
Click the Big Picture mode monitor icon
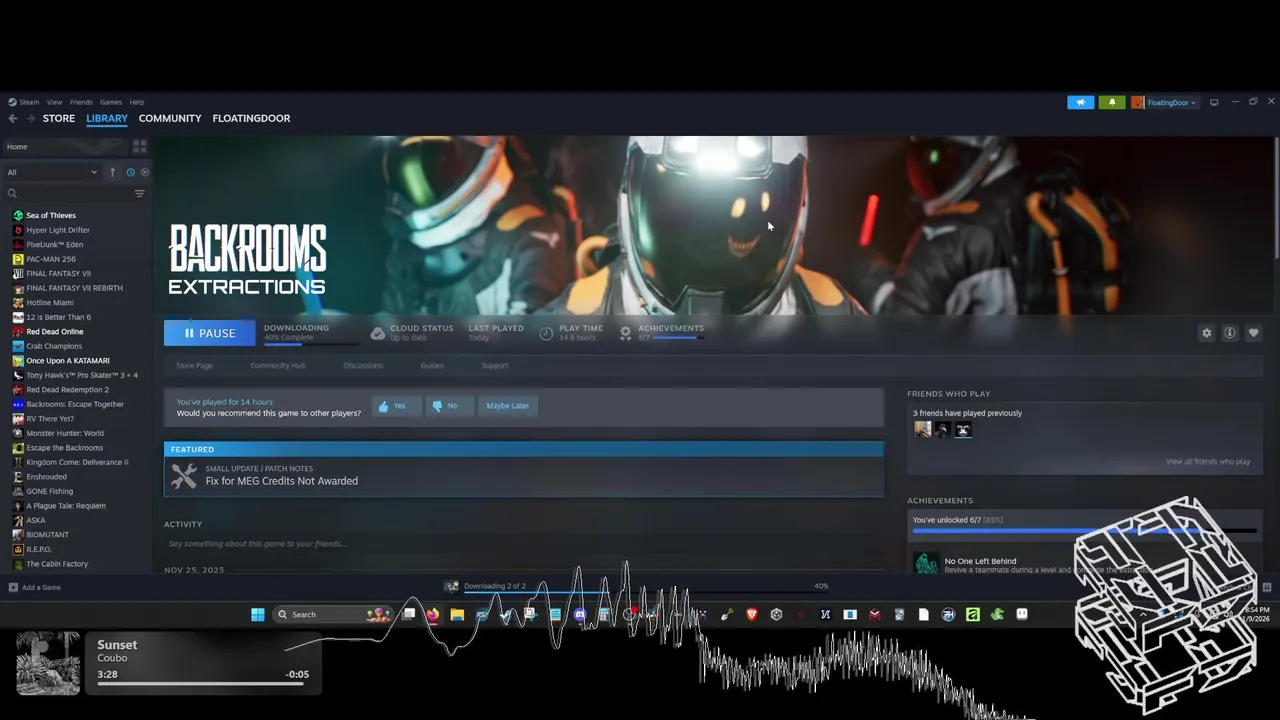[x=1214, y=102]
